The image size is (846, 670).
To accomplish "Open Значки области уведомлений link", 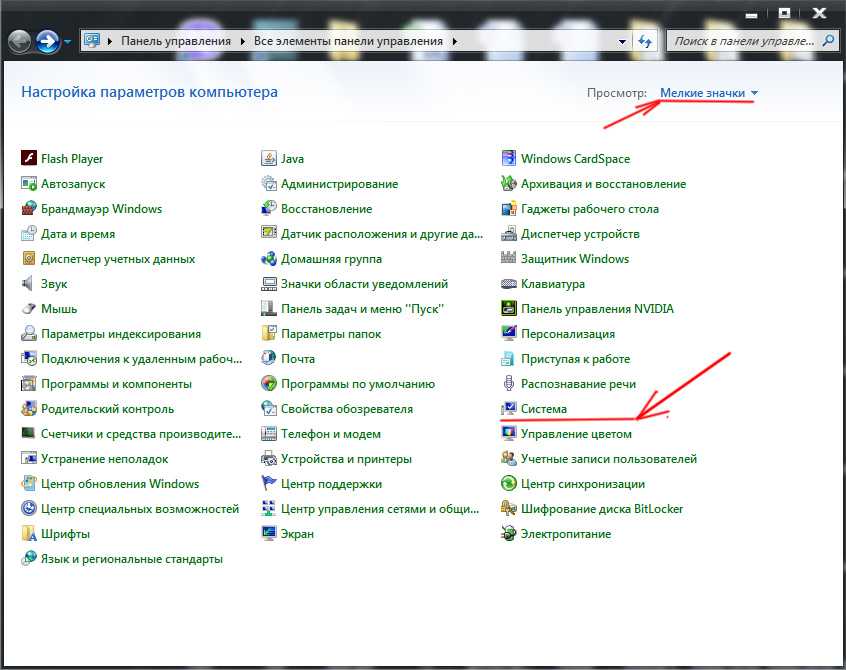I will [x=364, y=283].
